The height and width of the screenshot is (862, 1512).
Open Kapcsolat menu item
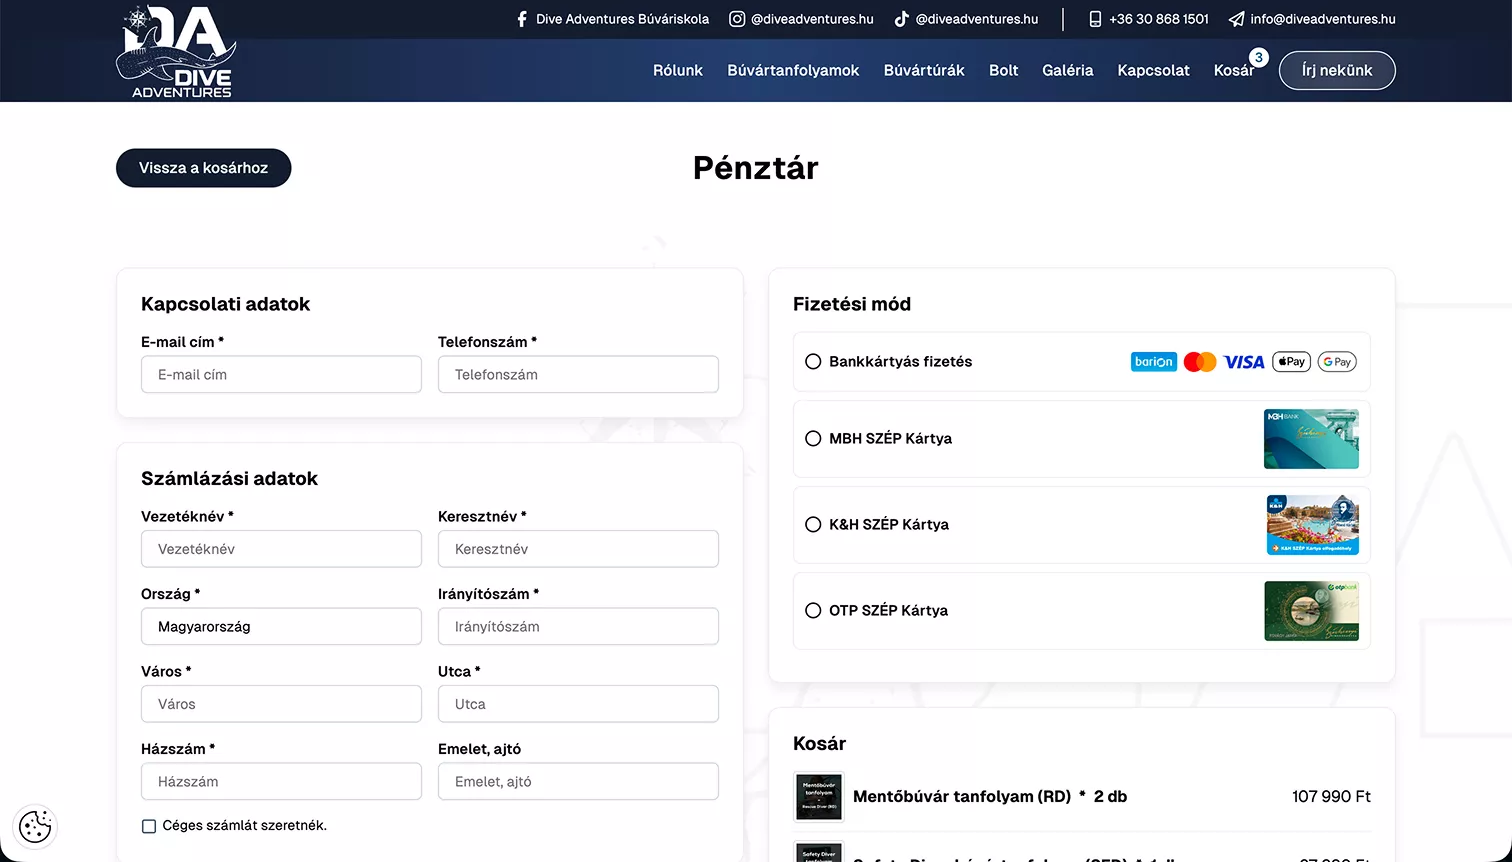pyautogui.click(x=1153, y=70)
